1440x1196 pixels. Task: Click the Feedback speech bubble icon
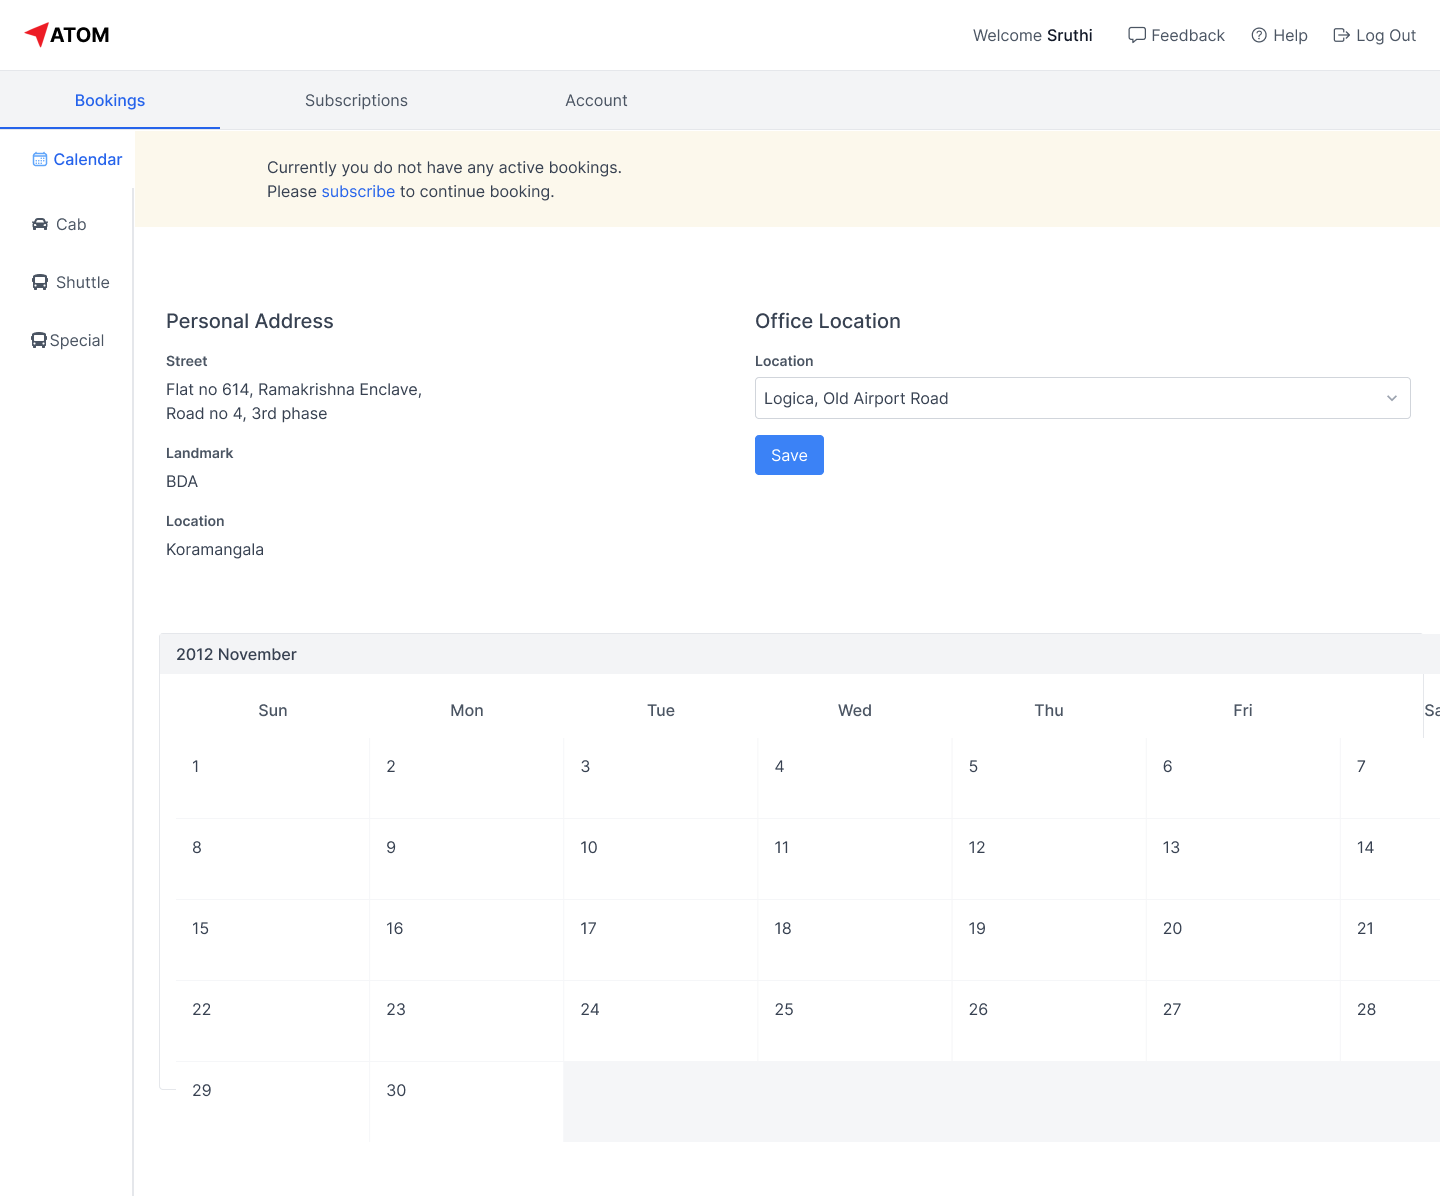point(1137,35)
